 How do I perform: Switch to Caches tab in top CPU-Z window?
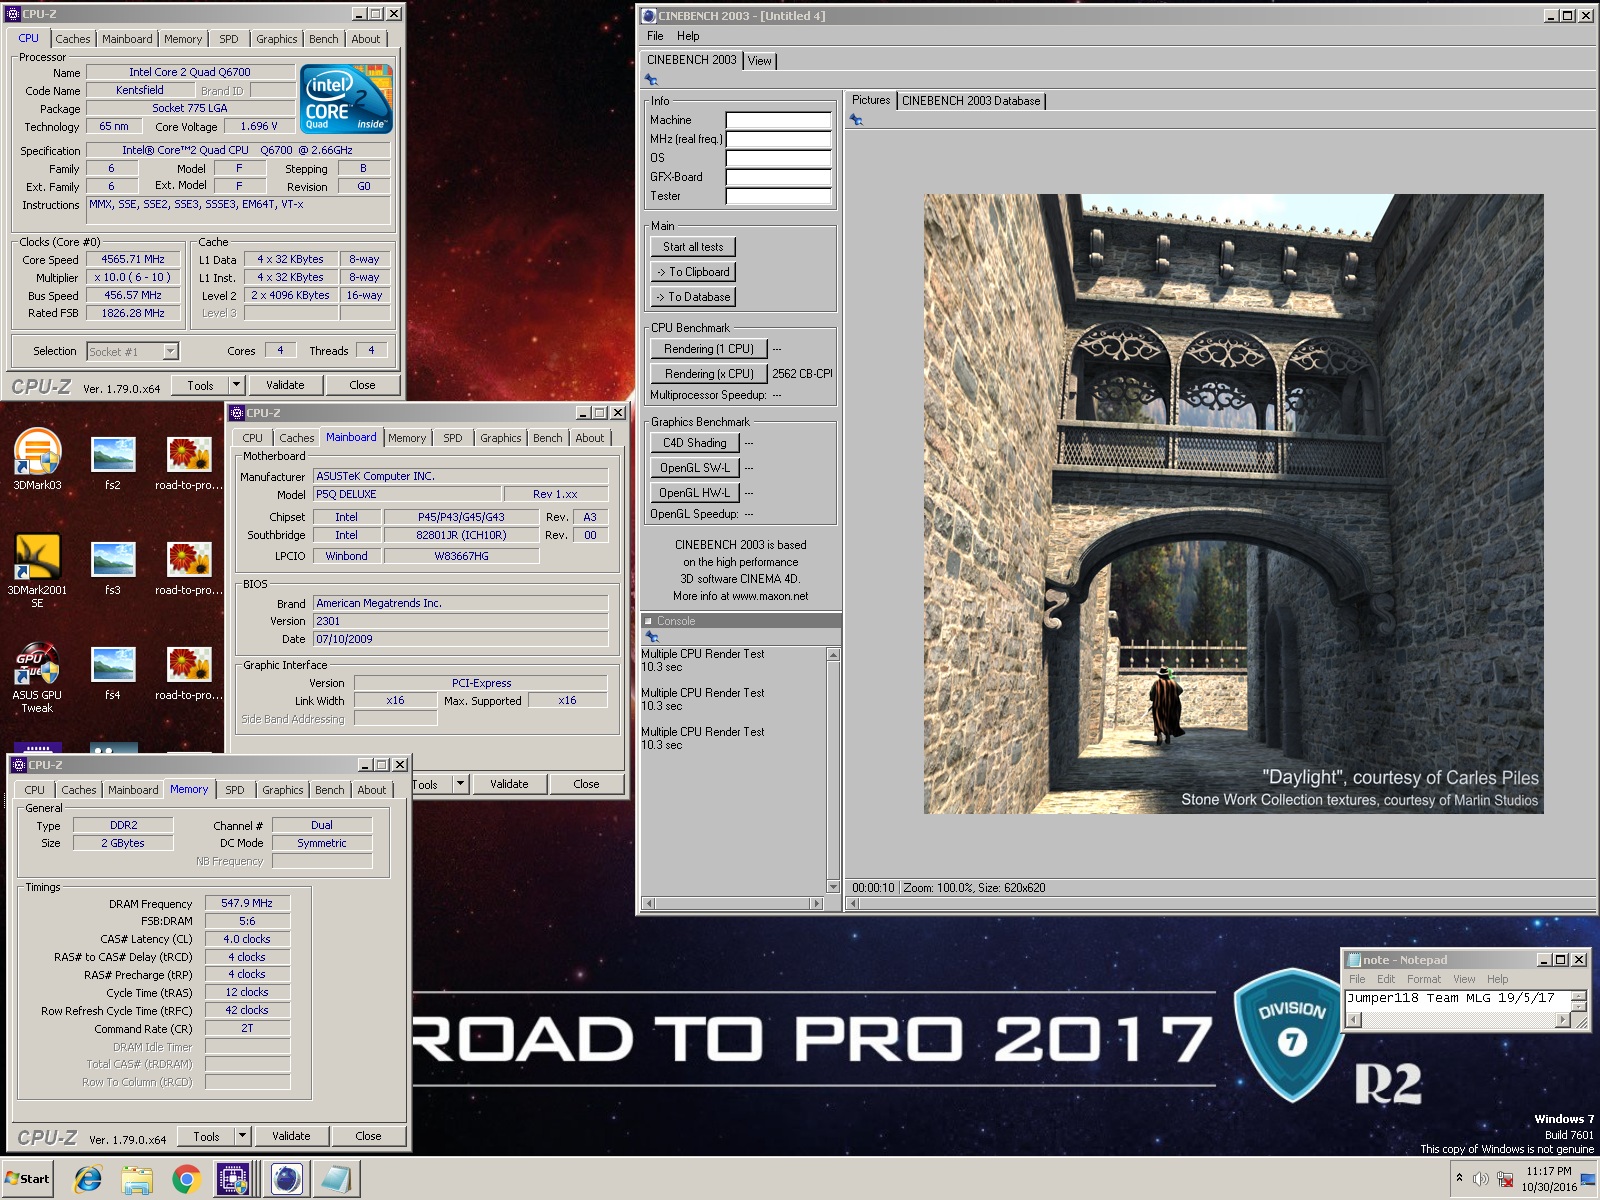[73, 39]
